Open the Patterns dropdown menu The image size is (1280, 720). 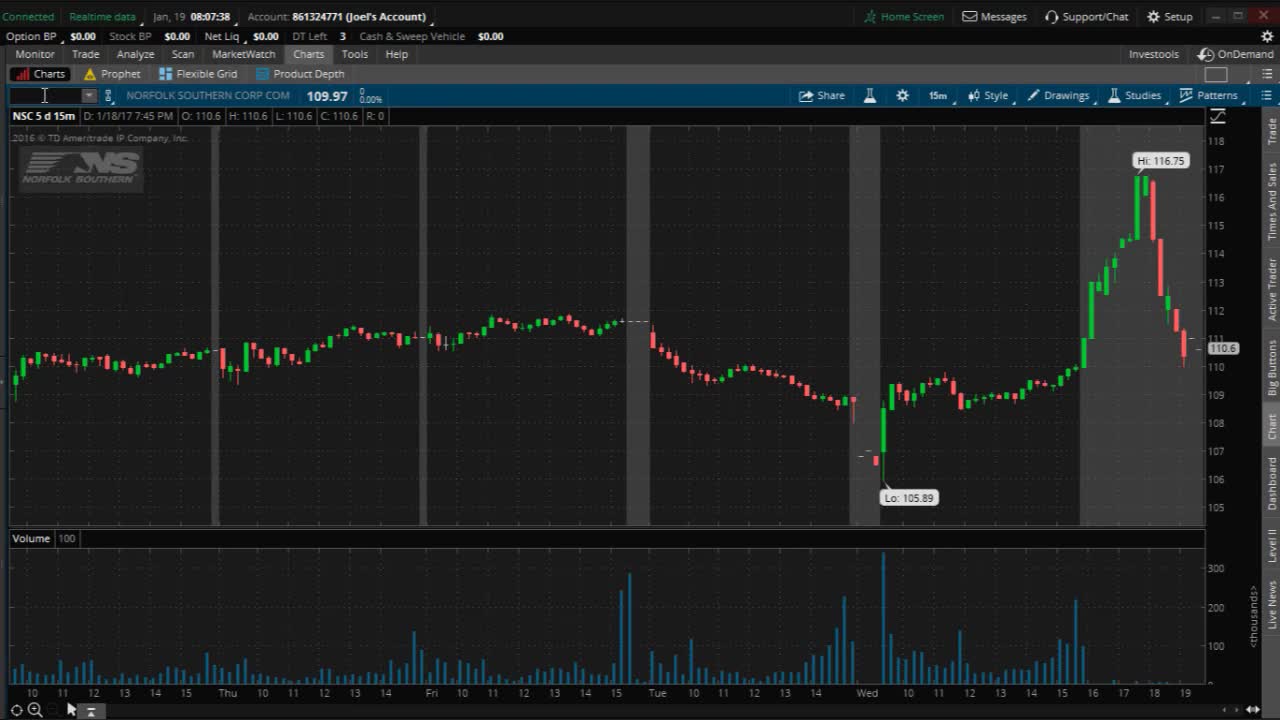(1210, 96)
